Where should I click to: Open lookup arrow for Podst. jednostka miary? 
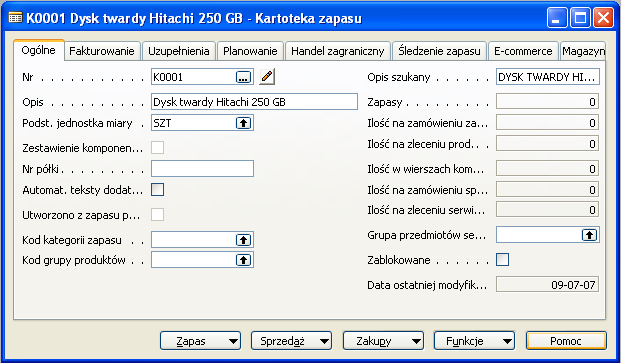coord(243,123)
